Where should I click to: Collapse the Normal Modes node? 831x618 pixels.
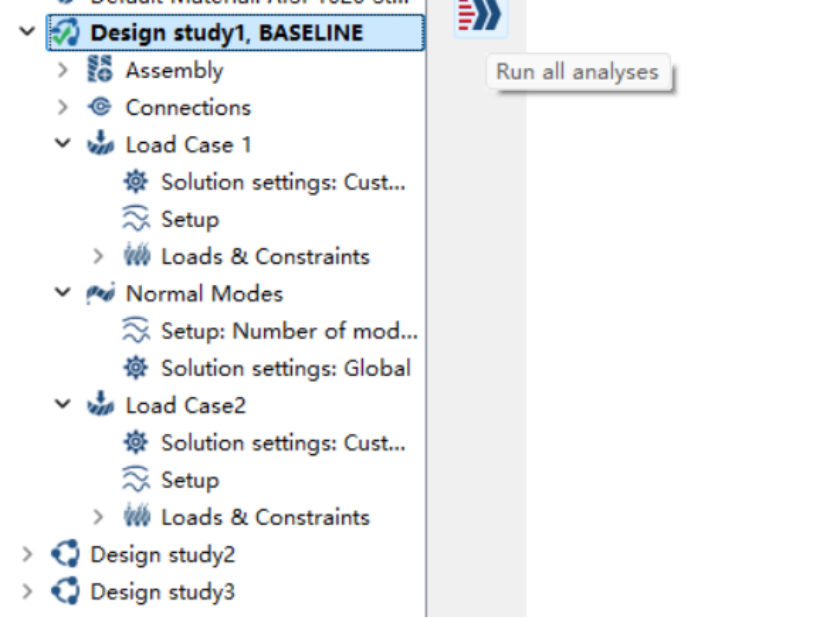pyautogui.click(x=63, y=293)
